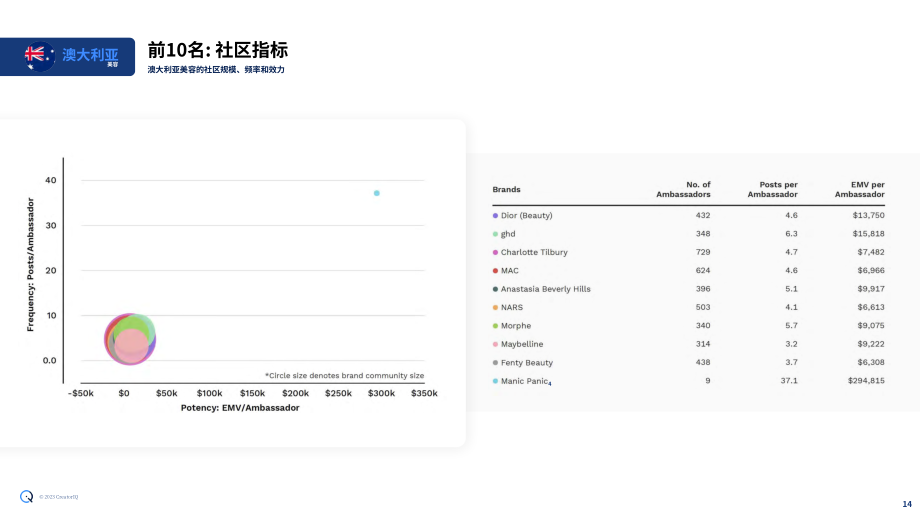Viewport: 920px width, 518px height.
Task: Click the Manic Panic dot on the chart
Action: coord(377,193)
